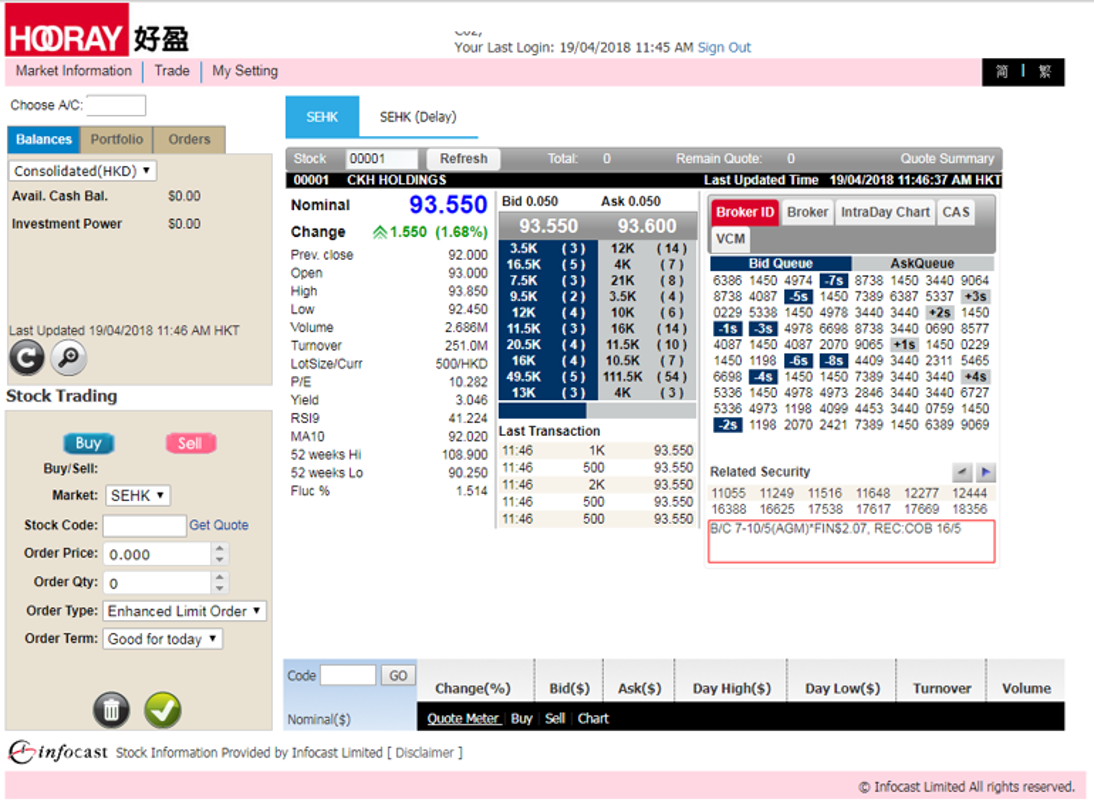Open the IntraDay Chart tab
The height and width of the screenshot is (809, 1094).
coord(885,212)
